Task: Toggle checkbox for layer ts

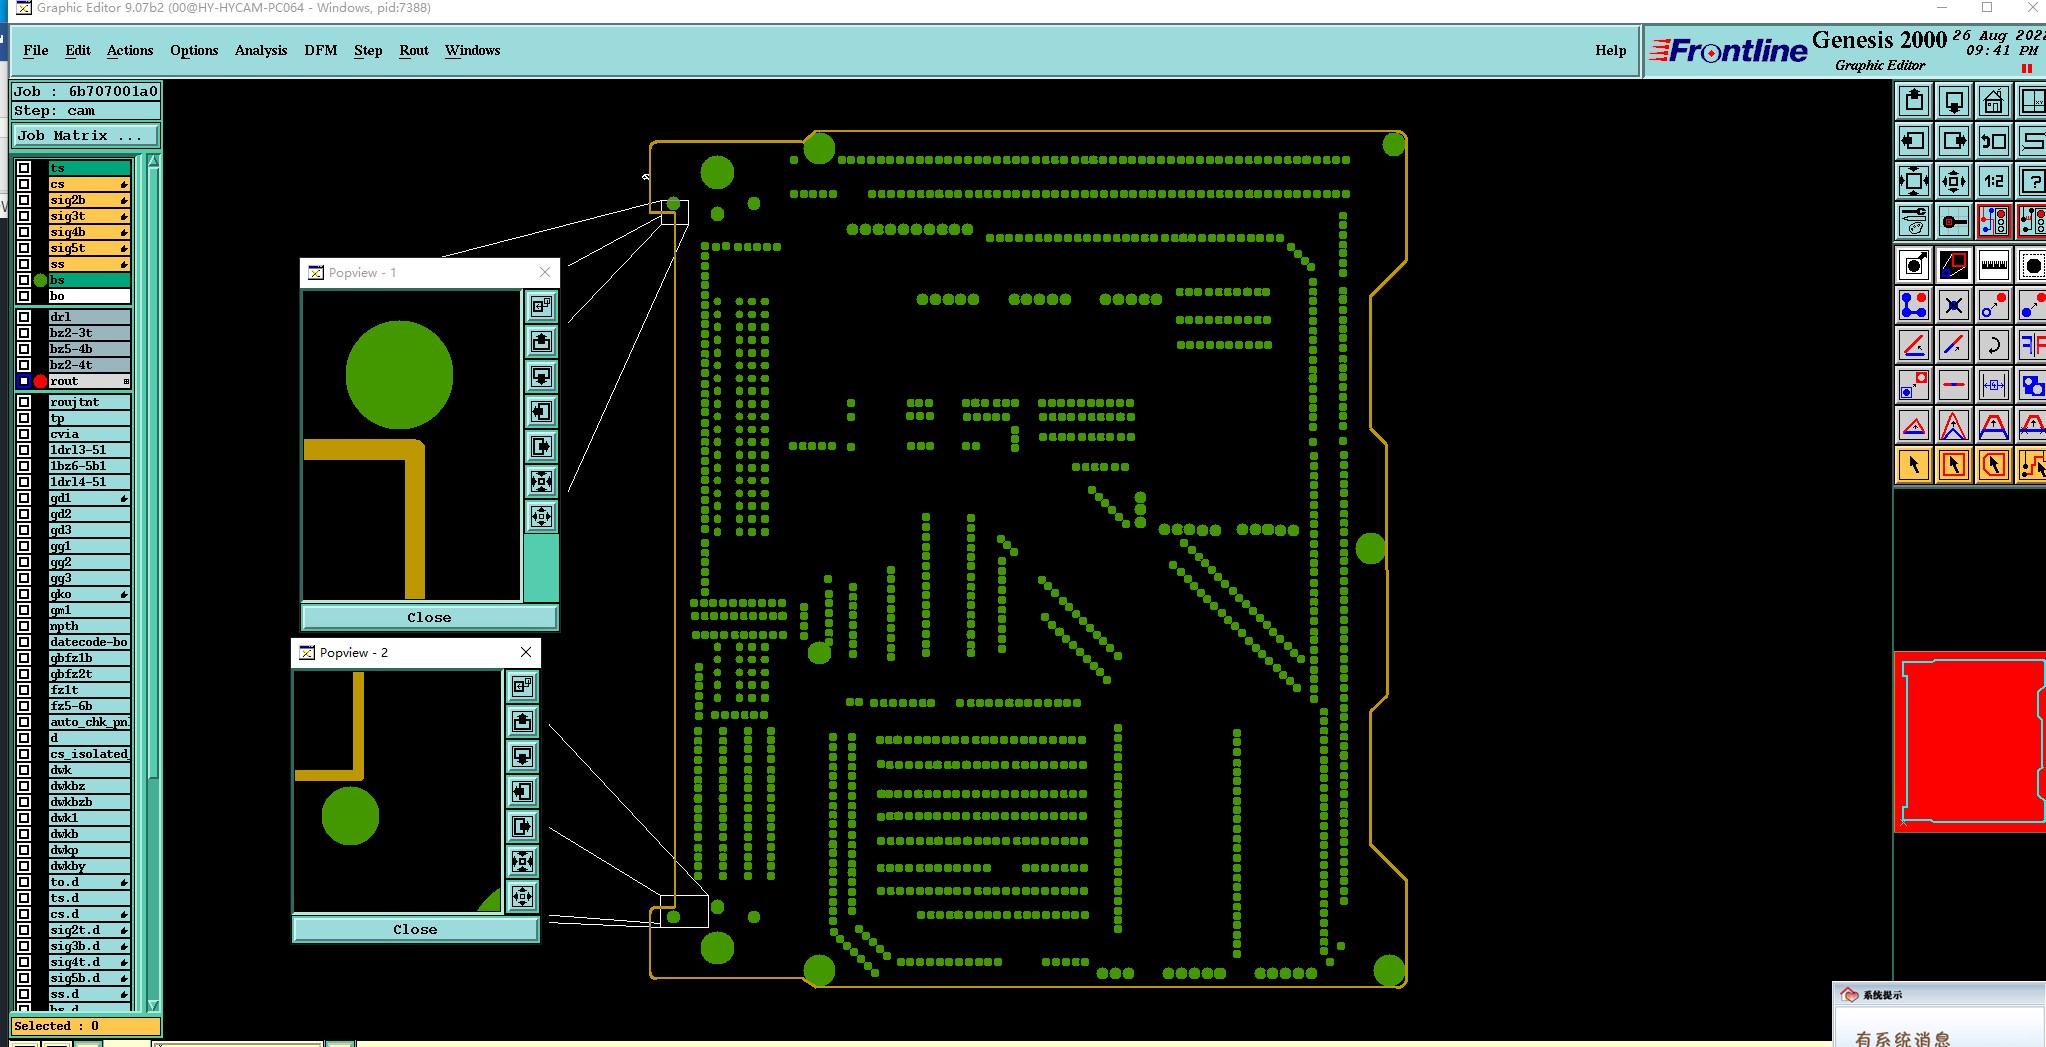Action: click(24, 168)
